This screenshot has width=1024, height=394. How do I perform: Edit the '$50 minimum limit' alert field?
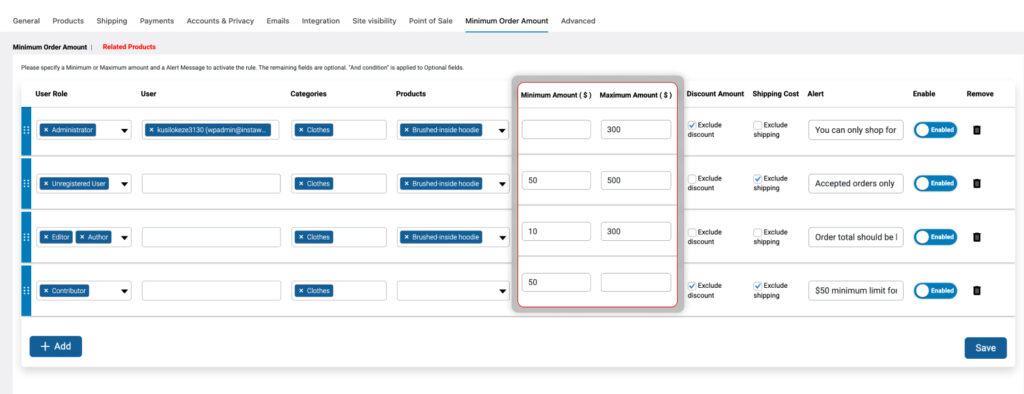click(856, 291)
